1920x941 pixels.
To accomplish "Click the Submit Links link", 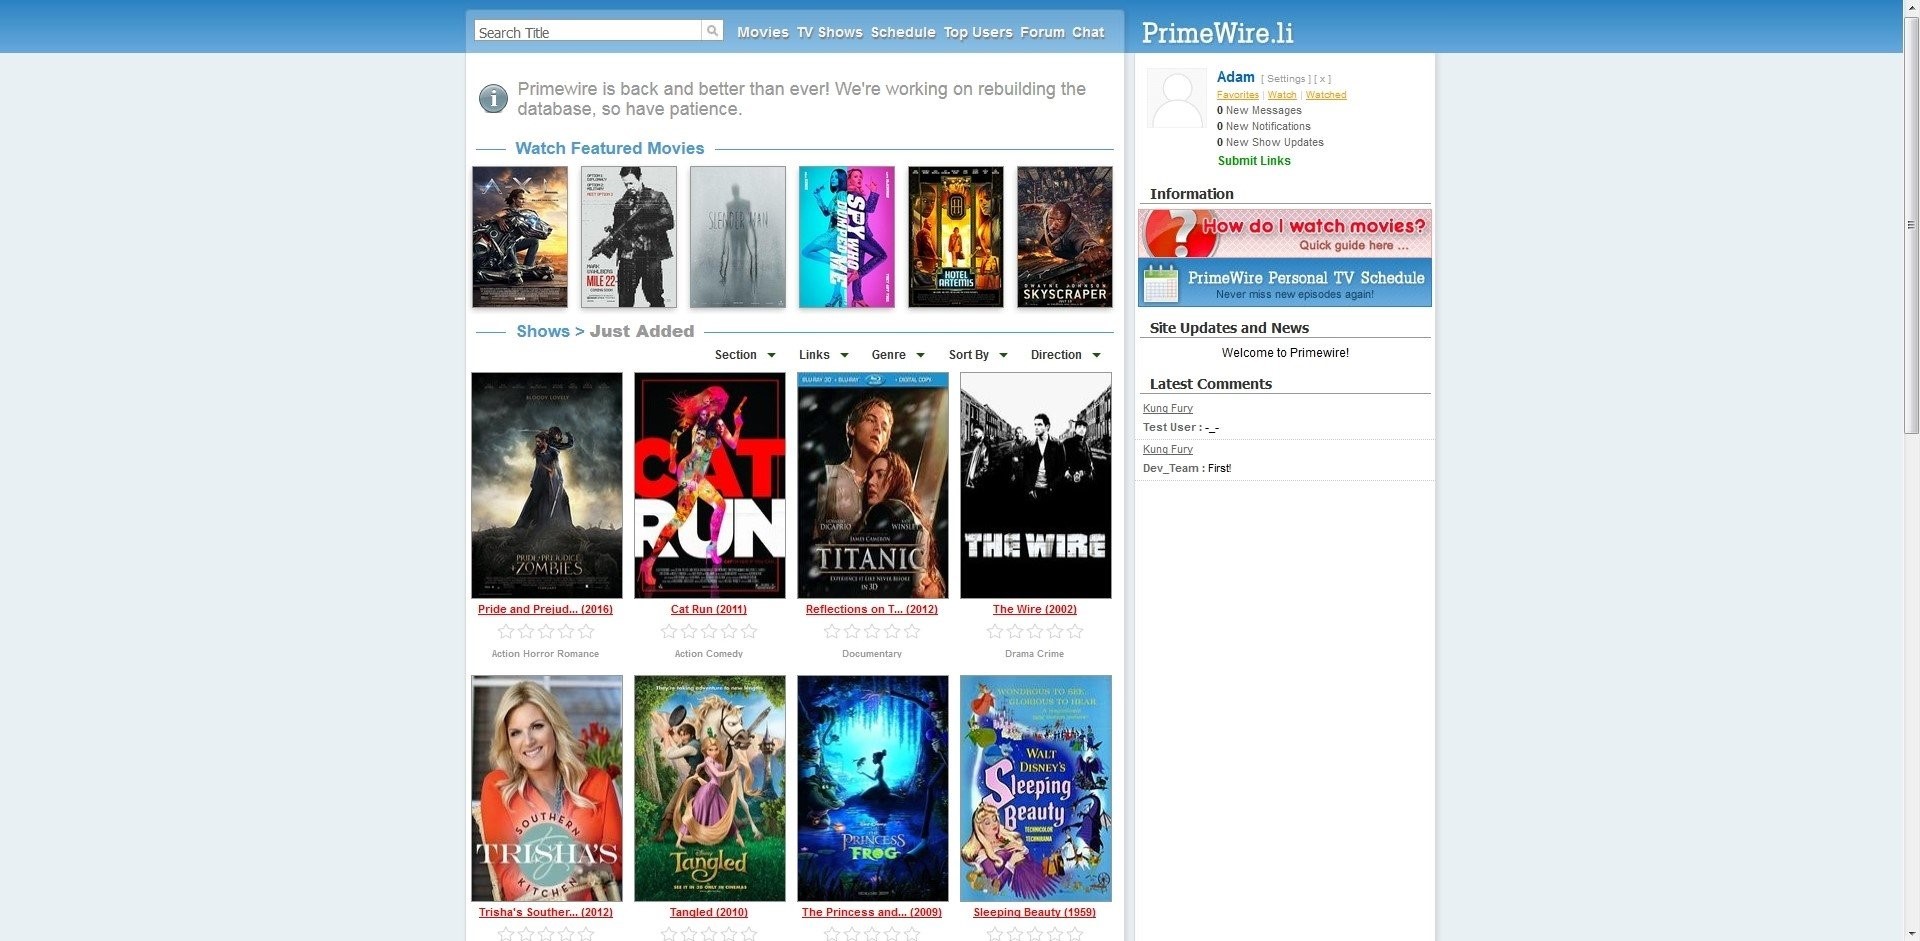I will 1254,161.
